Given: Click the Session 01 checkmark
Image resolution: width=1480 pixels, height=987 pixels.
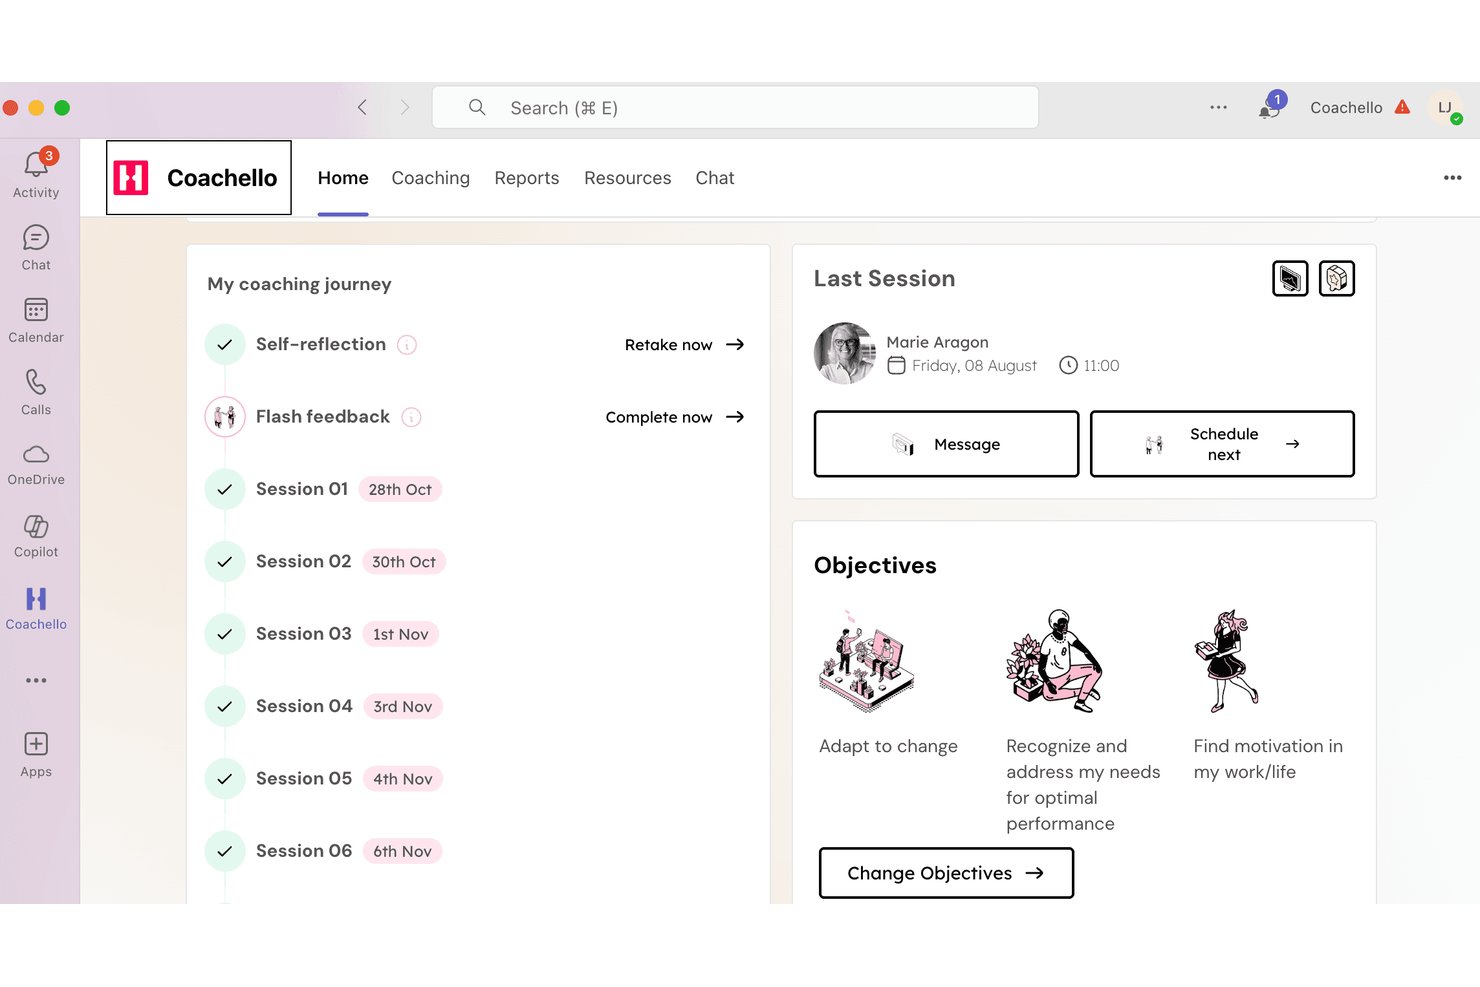Looking at the screenshot, I should tap(225, 489).
